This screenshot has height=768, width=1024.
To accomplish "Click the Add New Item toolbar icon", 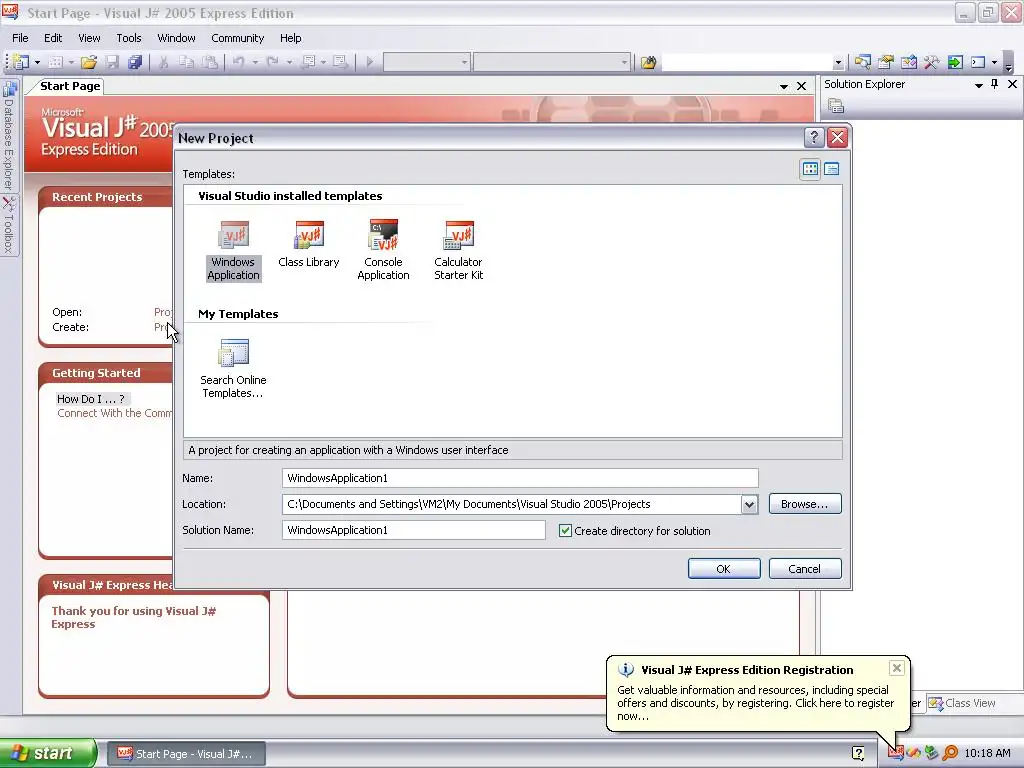I will coord(56,62).
